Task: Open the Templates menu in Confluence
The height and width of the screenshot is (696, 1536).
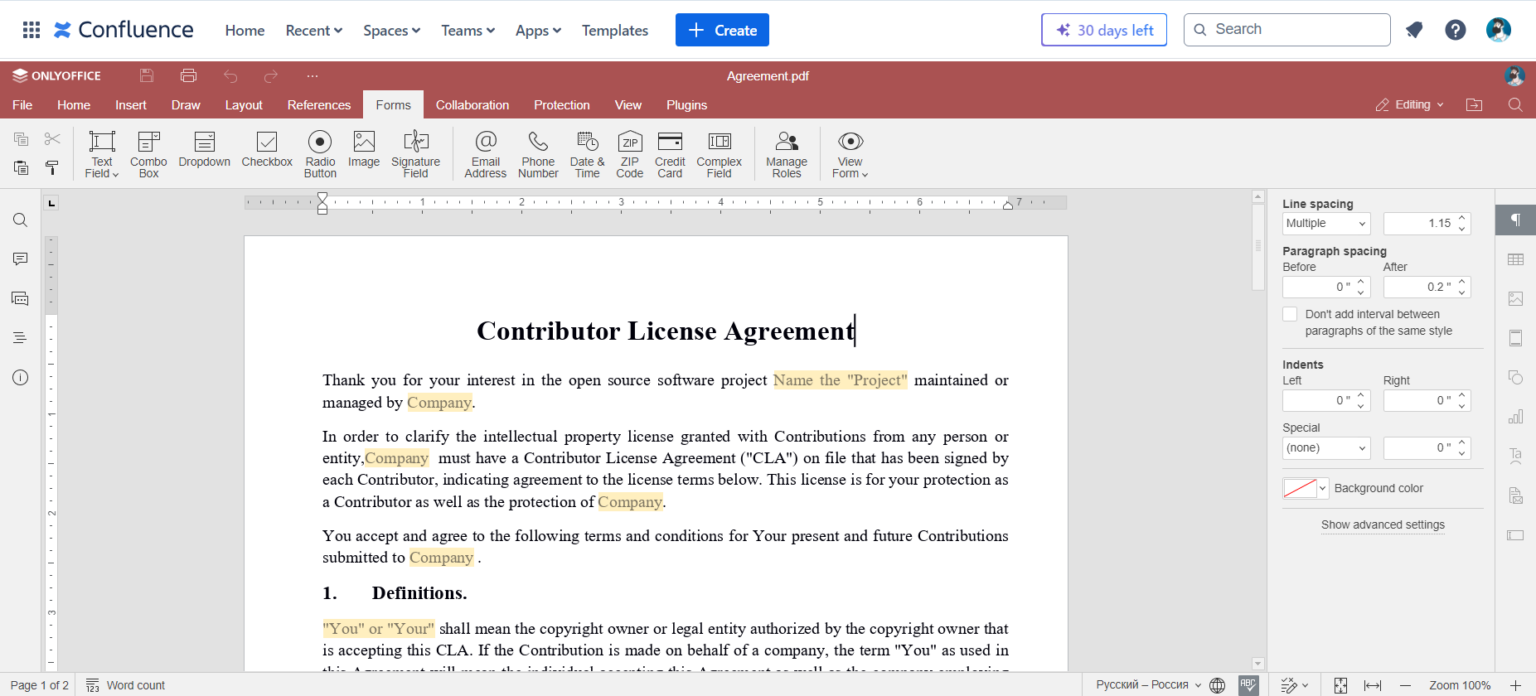Action: tap(614, 30)
